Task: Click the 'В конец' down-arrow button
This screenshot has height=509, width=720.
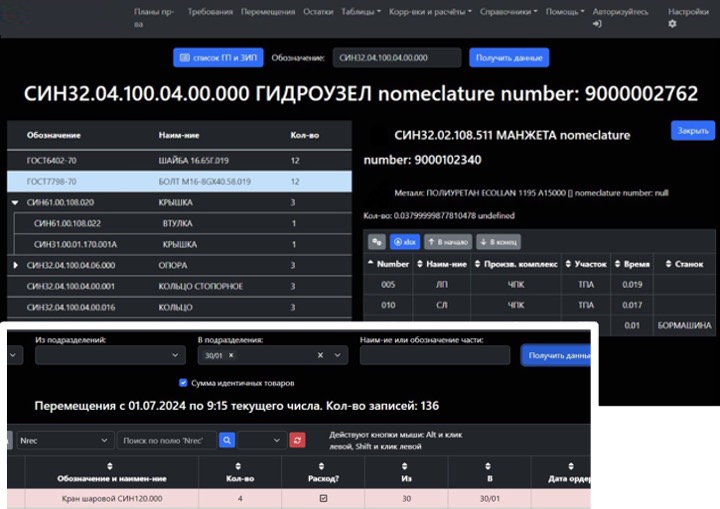Action: (497, 241)
